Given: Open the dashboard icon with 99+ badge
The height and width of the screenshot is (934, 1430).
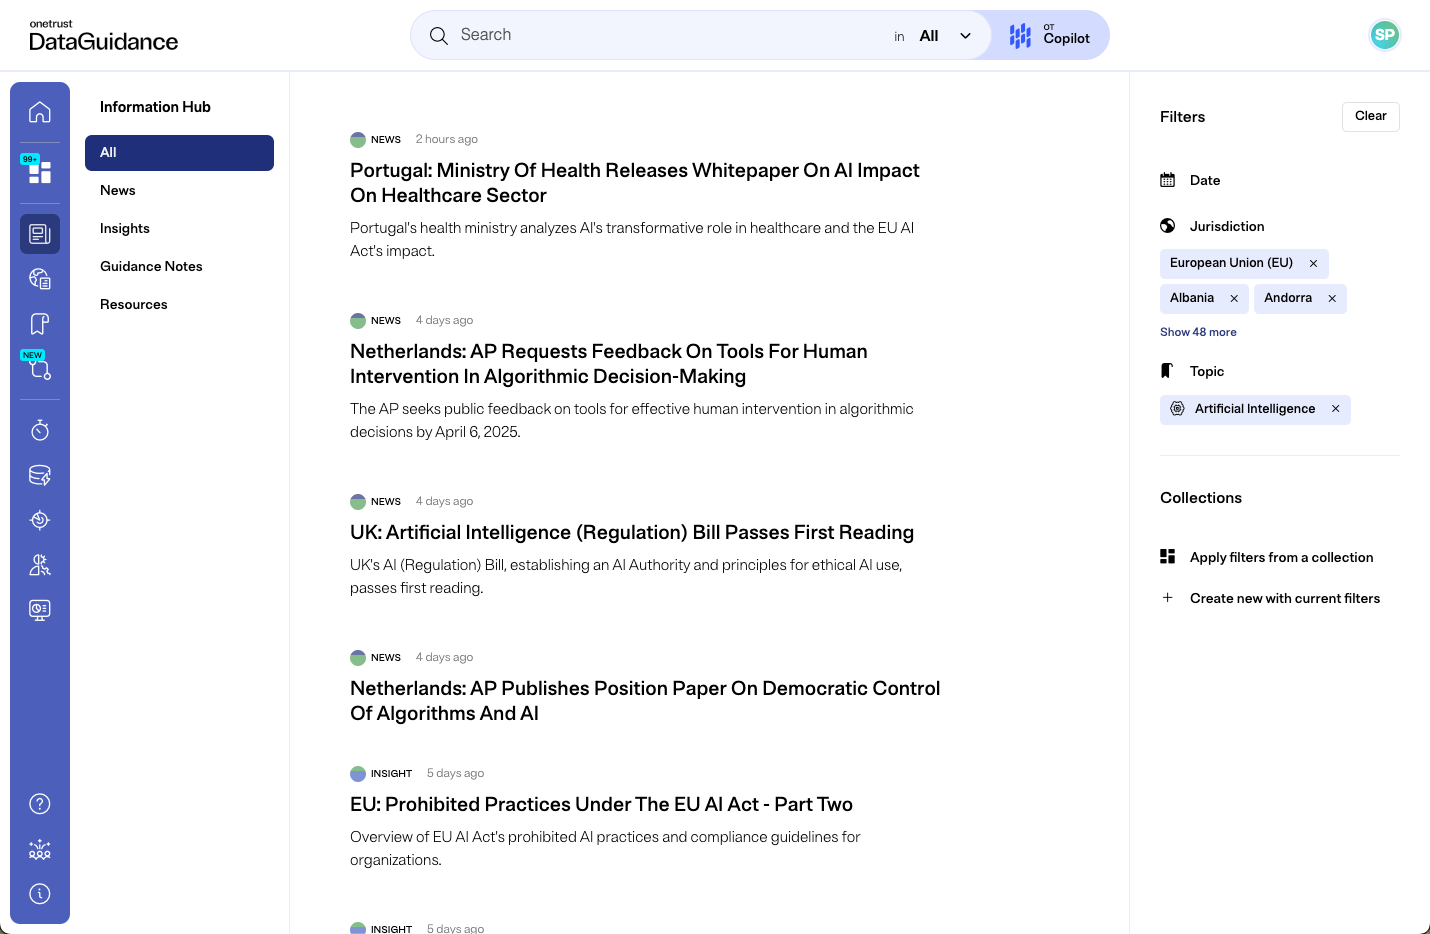Looking at the screenshot, I should pos(40,172).
